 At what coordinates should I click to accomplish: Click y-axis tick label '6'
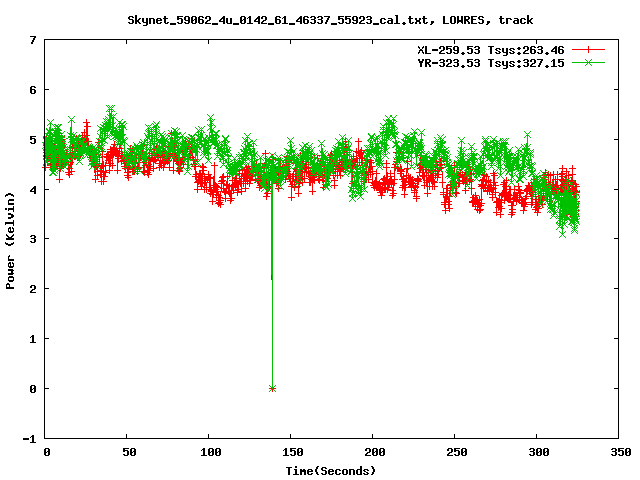click(33, 90)
